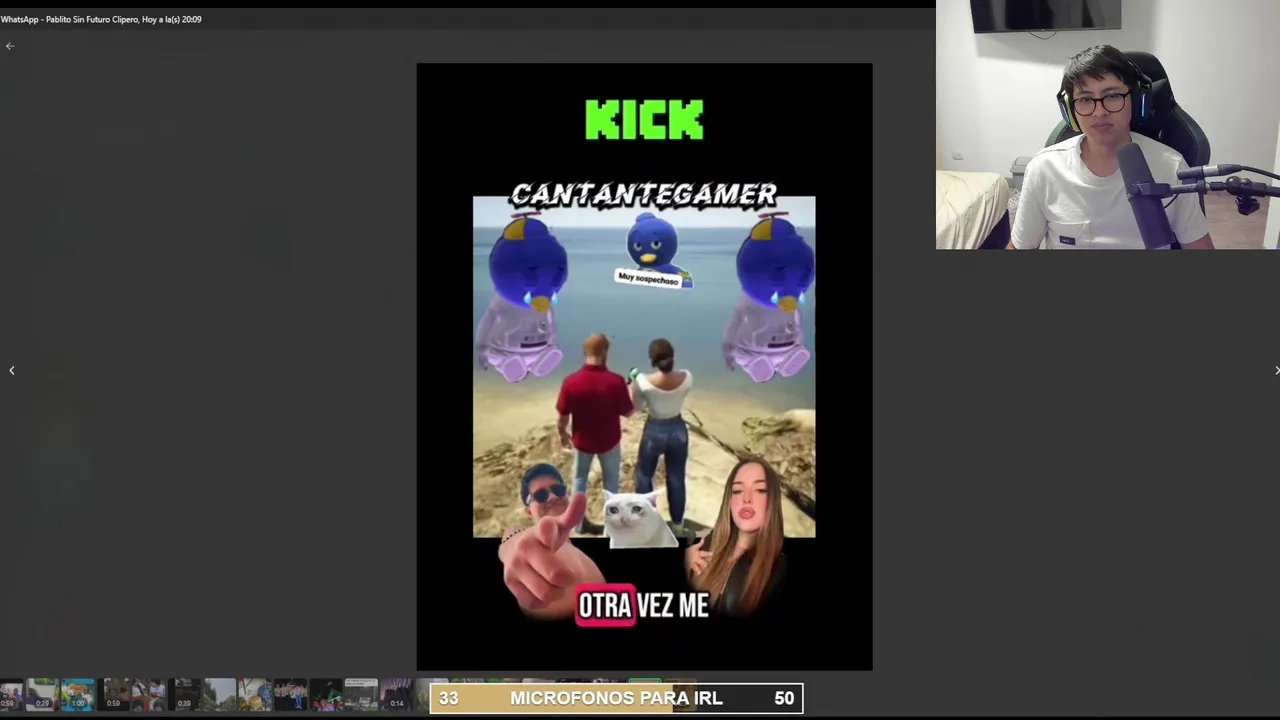Click the MICROFONOS PARA IRL goal bar
This screenshot has height=720, width=1280.
tap(616, 698)
